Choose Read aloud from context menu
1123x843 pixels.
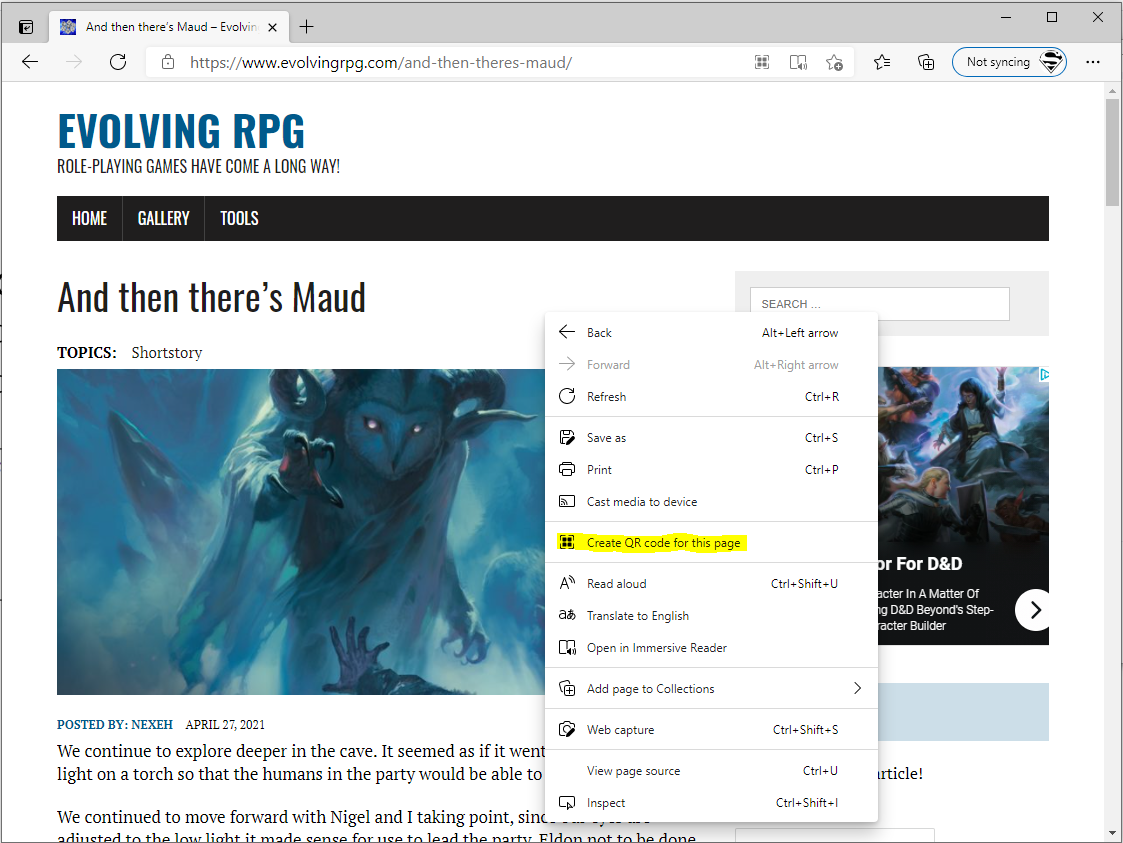[x=711, y=584]
